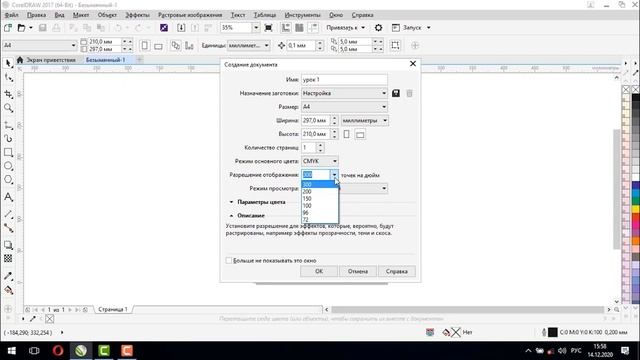Choose landscape orientation in dialog
Viewport: 640px width, 360px height.
(x=360, y=134)
